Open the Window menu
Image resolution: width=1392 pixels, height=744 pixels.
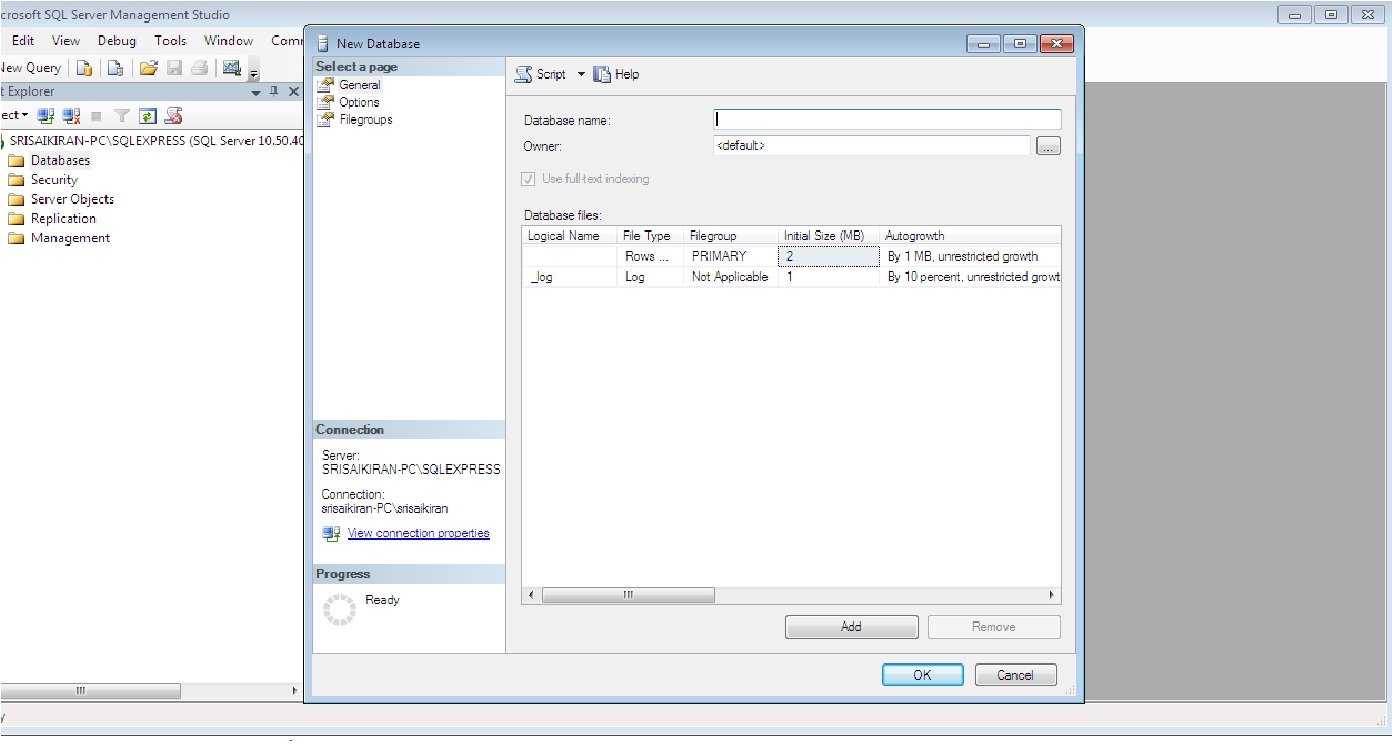[x=229, y=41]
